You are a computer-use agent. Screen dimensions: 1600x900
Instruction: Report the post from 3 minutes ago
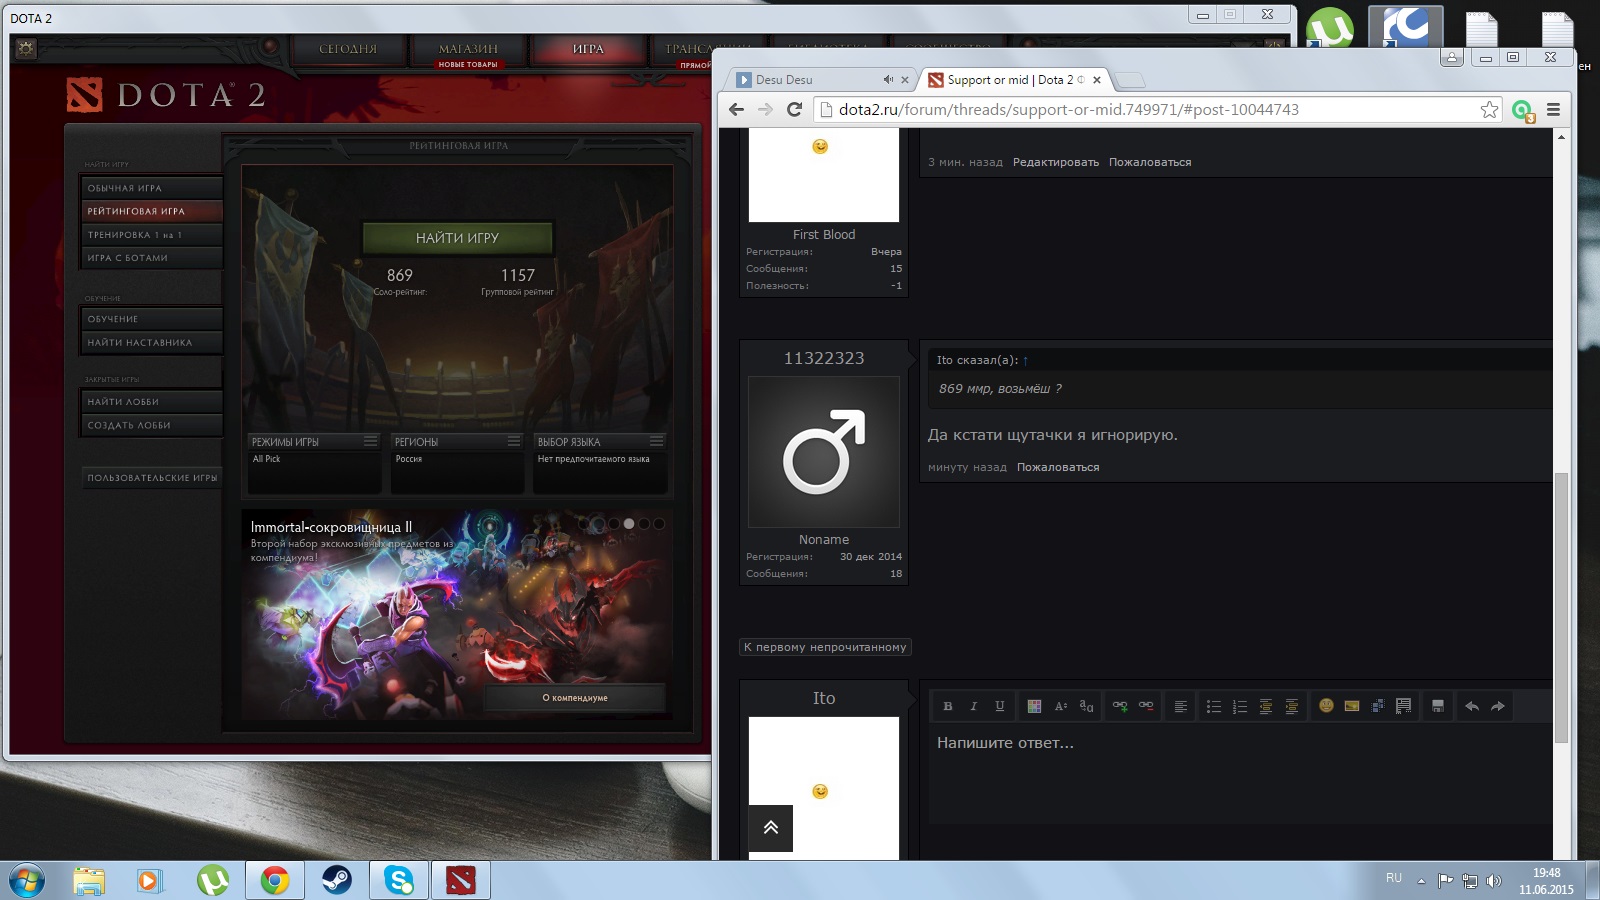(1150, 162)
